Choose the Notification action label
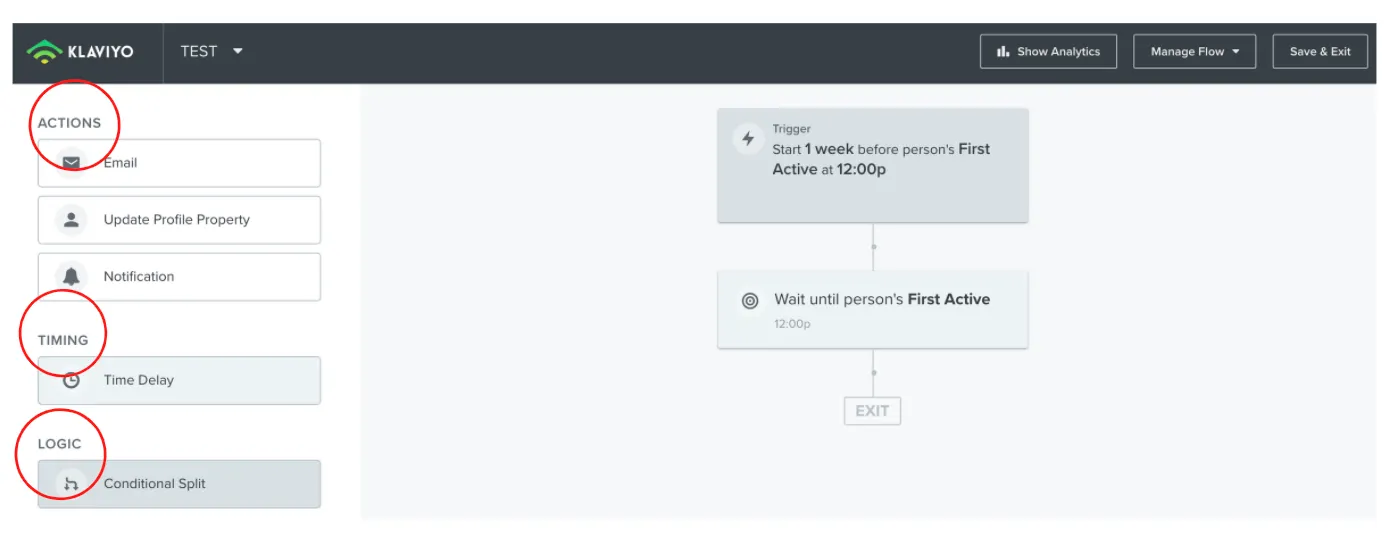Image resolution: width=1388 pixels, height=542 pixels. (139, 277)
